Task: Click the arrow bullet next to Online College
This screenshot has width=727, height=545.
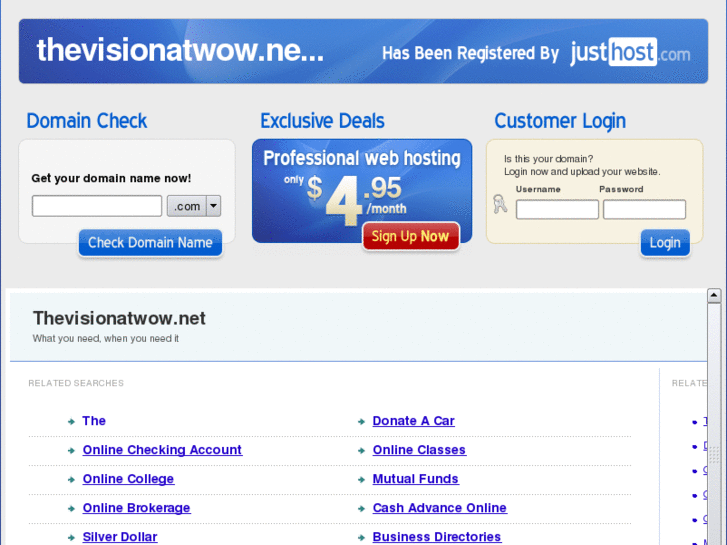Action: point(71,480)
